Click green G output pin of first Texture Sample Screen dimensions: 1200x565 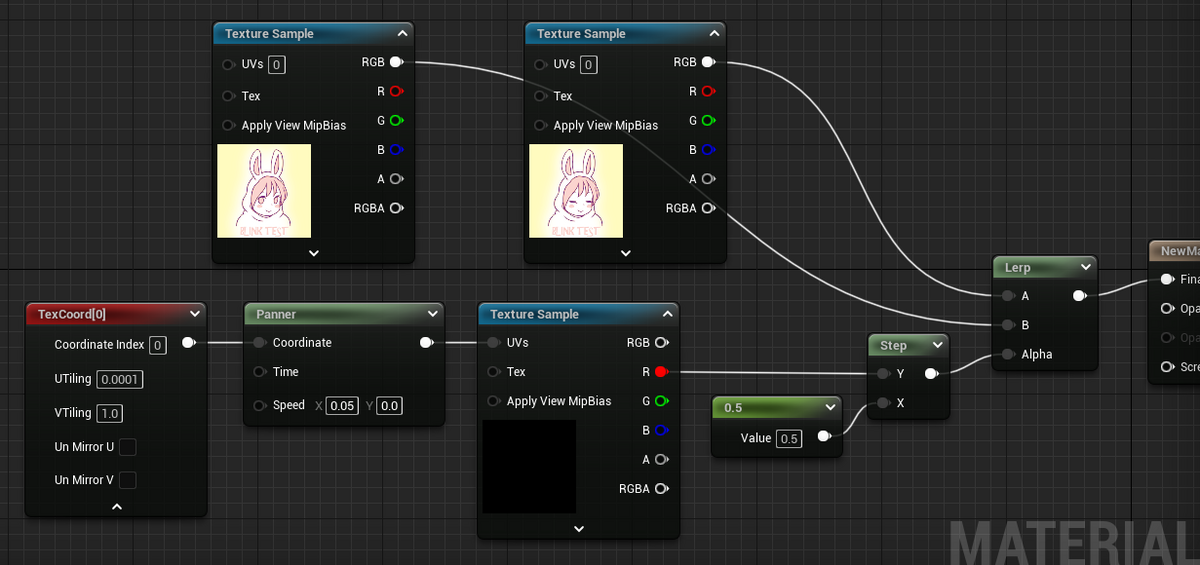[x=396, y=121]
